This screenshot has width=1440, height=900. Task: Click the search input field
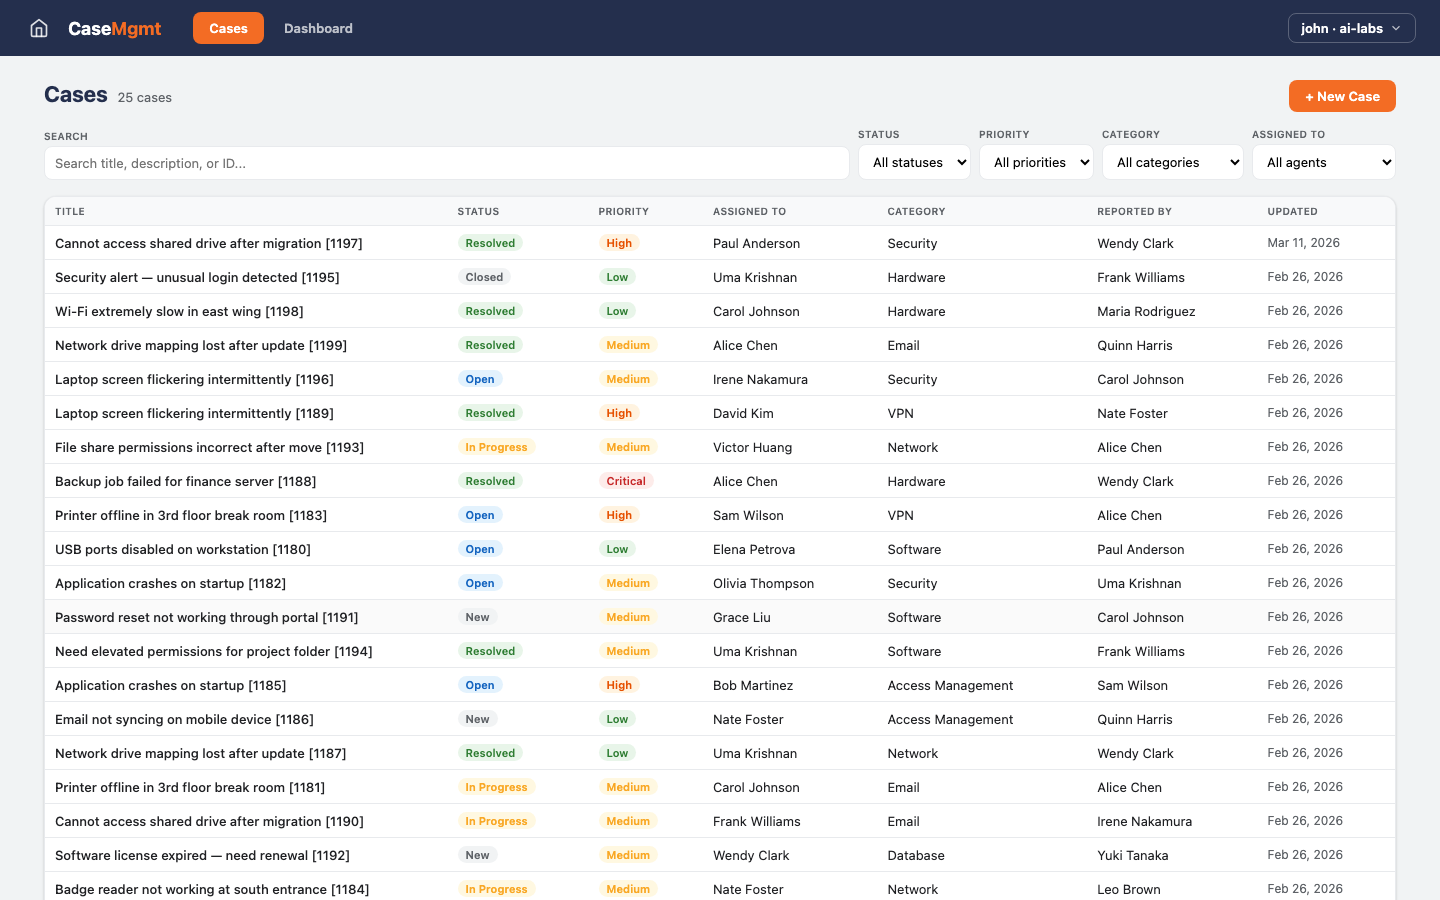447,162
